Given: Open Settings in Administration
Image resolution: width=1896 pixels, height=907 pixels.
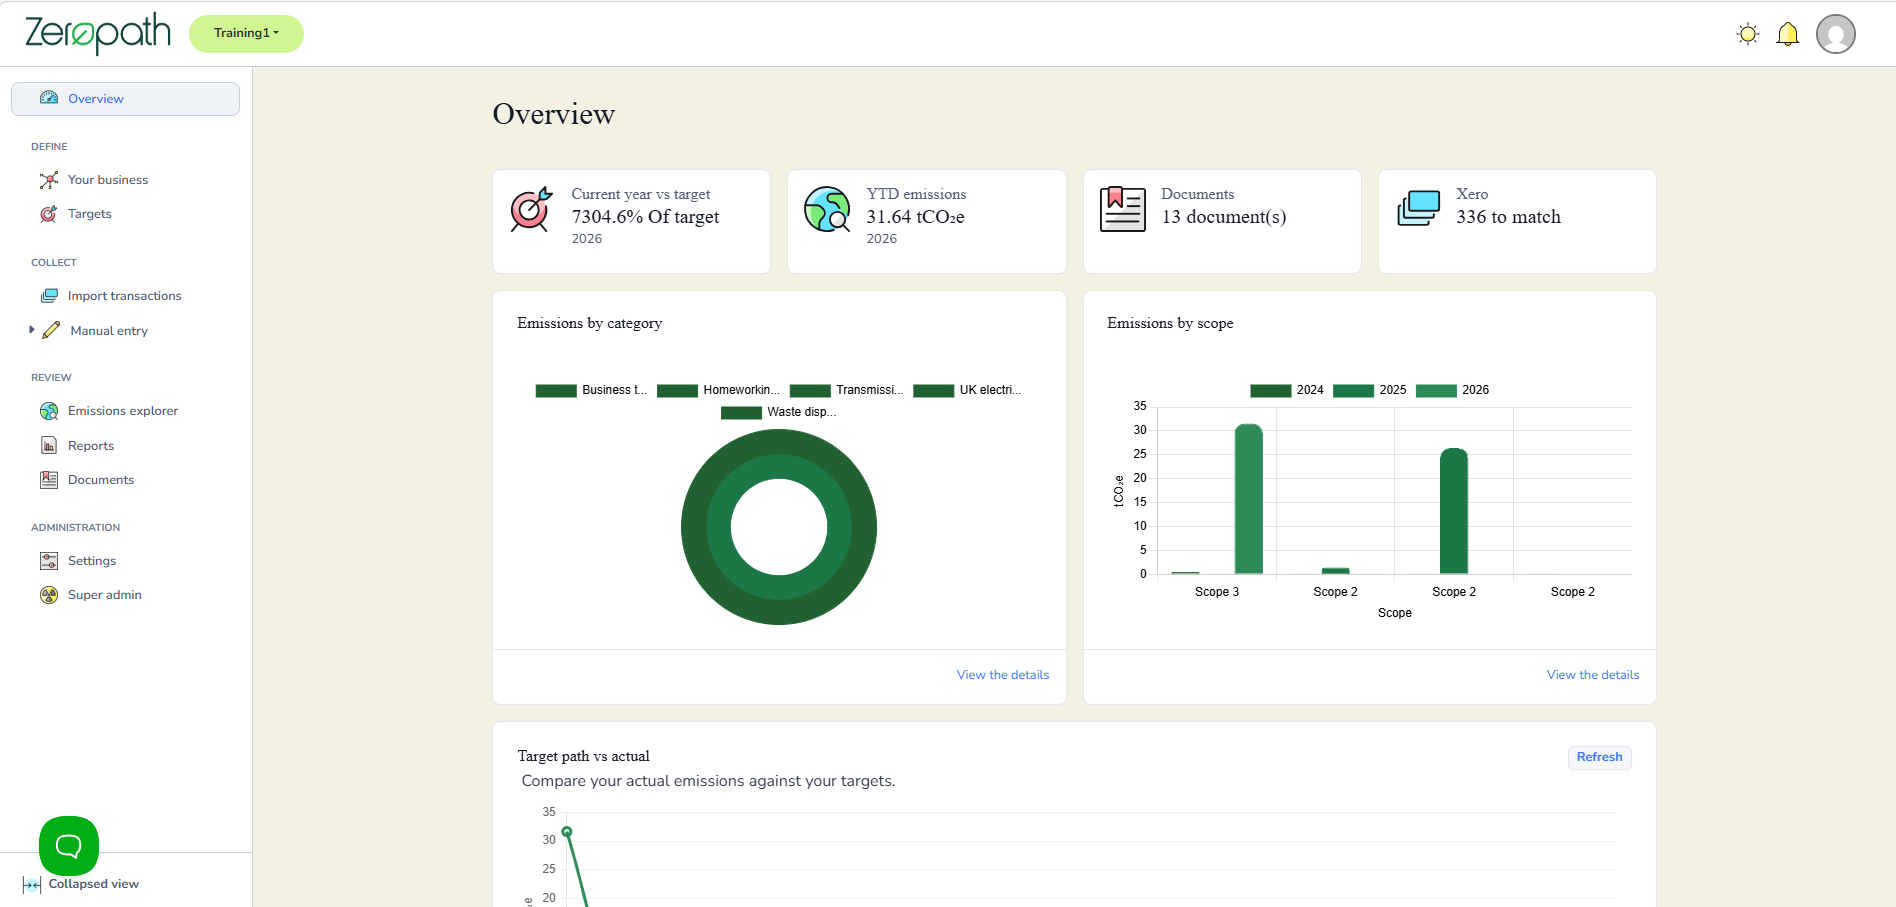Looking at the screenshot, I should (92, 561).
